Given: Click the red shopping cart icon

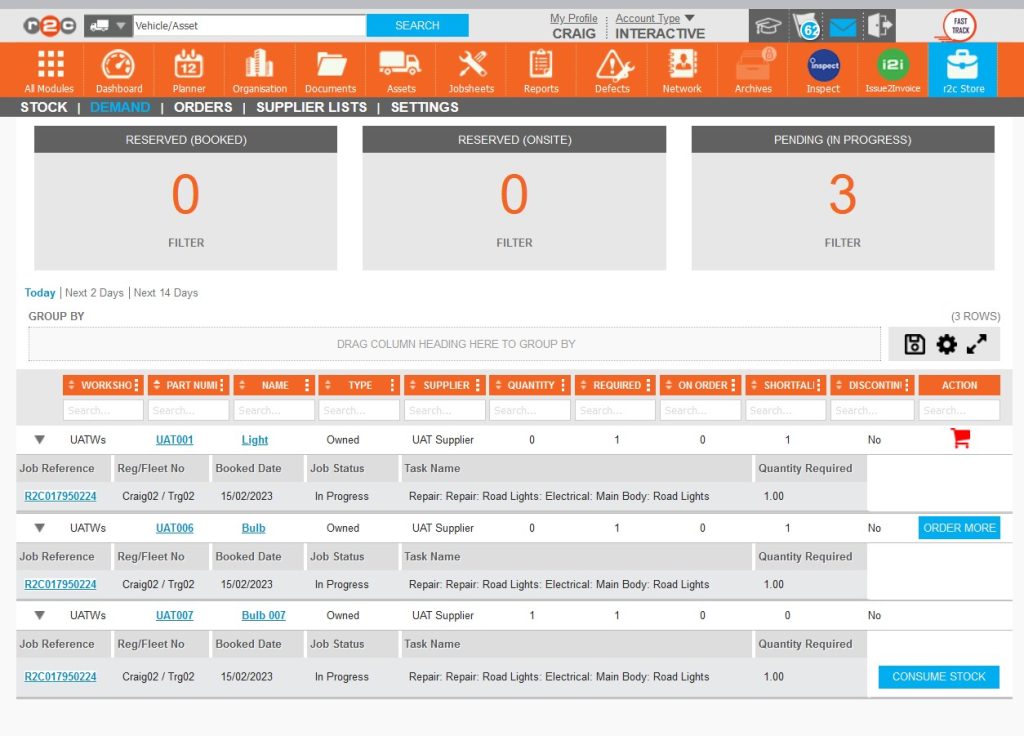Looking at the screenshot, I should [960, 439].
